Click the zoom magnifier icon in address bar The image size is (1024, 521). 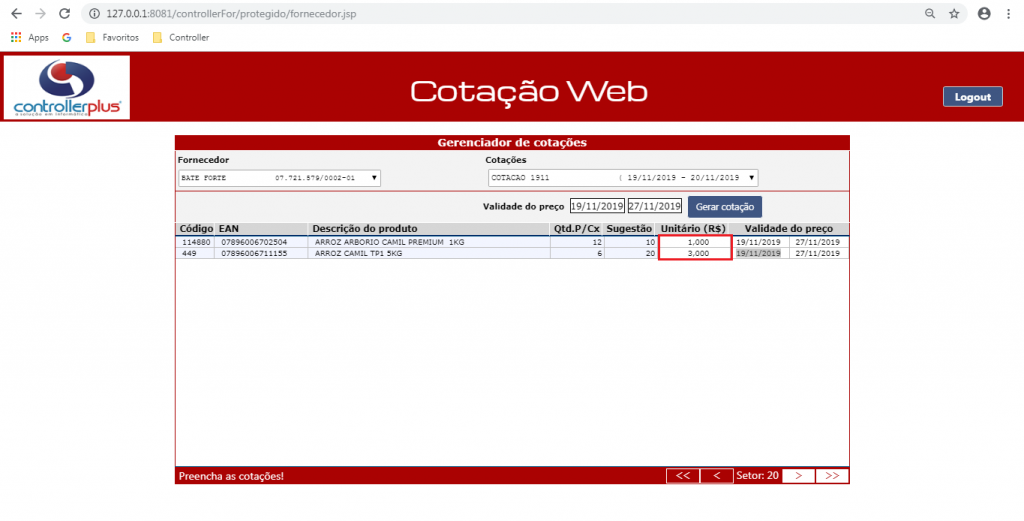click(930, 14)
